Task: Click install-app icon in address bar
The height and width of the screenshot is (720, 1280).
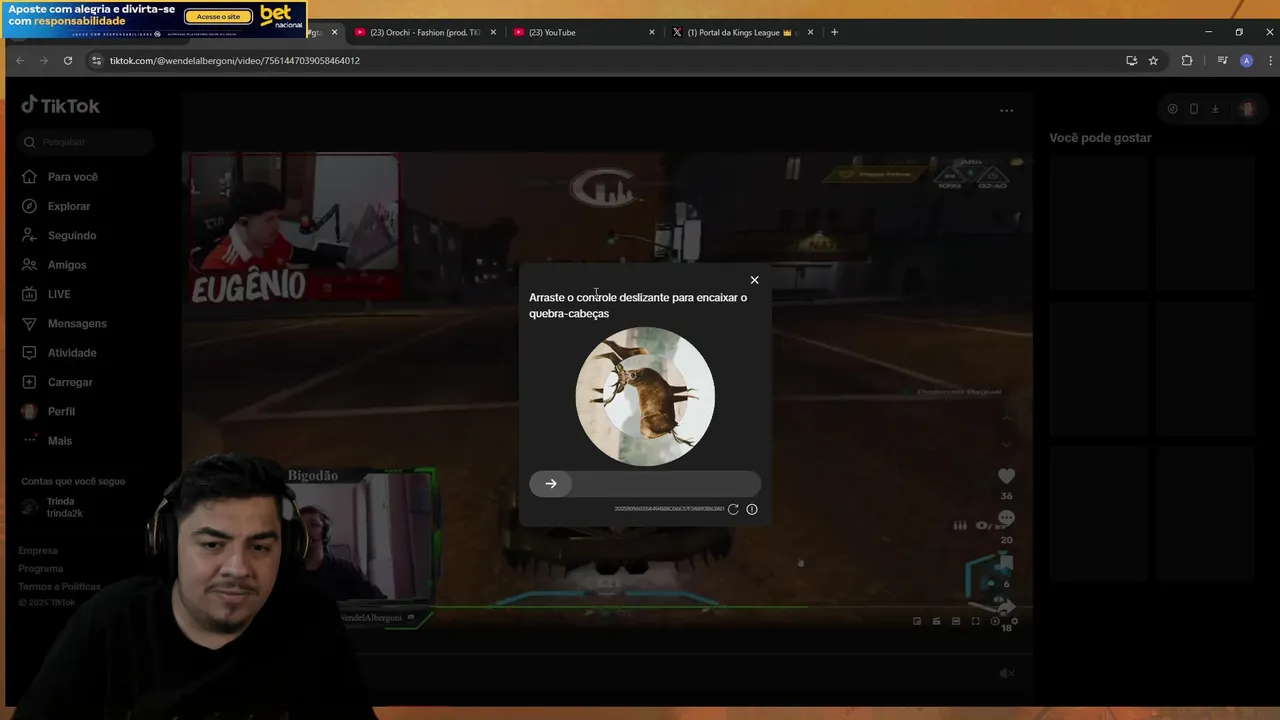Action: click(x=1131, y=61)
